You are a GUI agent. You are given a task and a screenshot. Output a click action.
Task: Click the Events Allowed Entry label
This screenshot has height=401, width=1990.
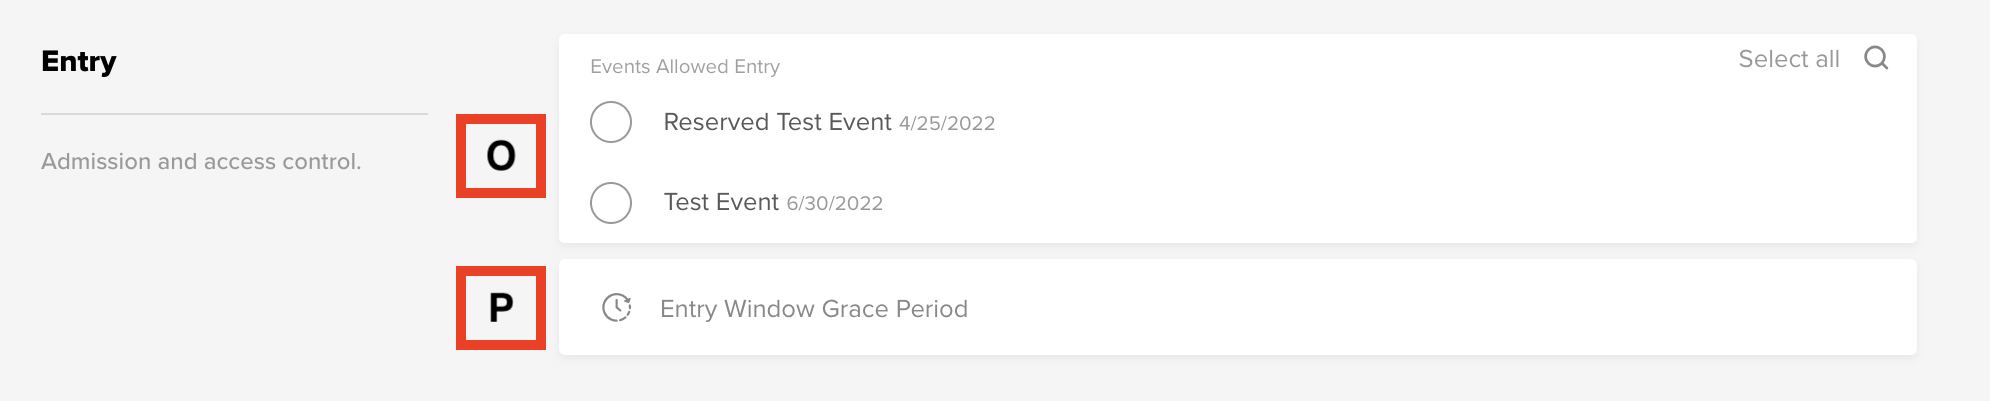click(685, 67)
